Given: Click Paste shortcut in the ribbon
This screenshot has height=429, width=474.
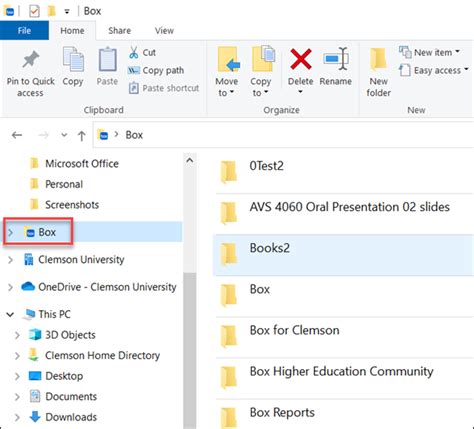Looking at the screenshot, I should [164, 88].
